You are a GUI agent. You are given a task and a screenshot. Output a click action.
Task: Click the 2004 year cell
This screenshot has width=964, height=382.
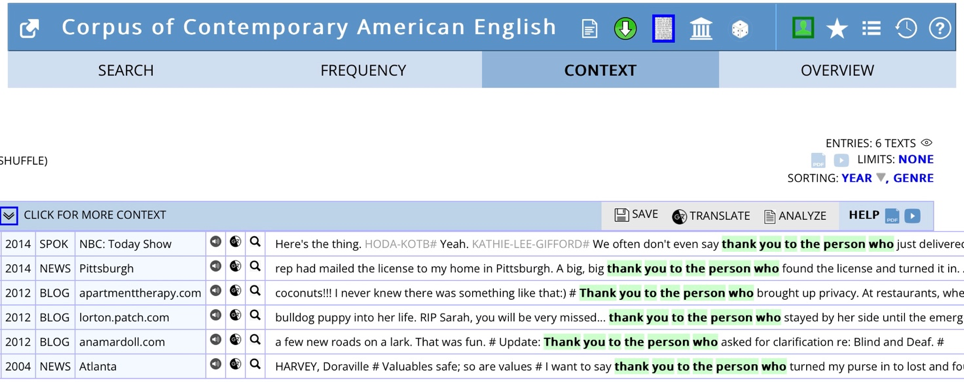click(18, 366)
